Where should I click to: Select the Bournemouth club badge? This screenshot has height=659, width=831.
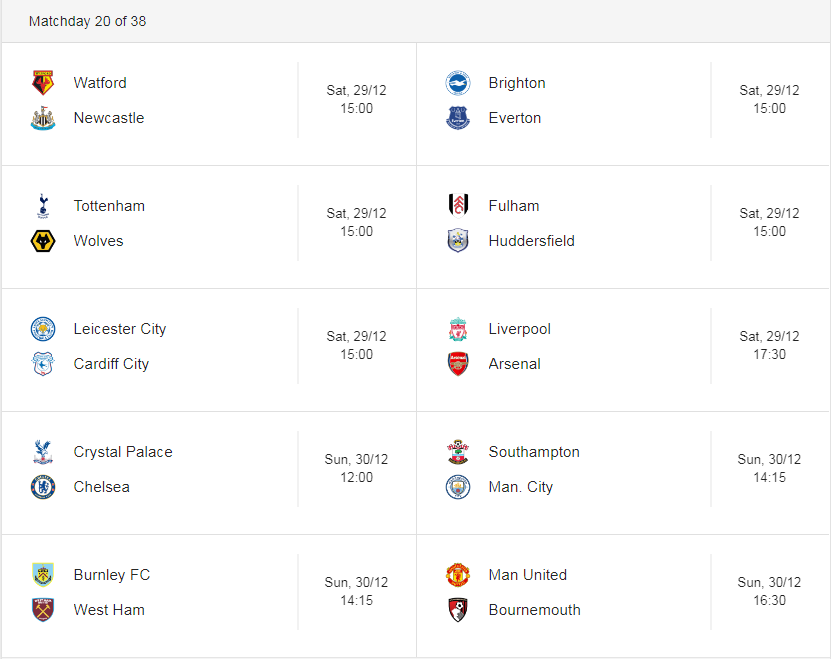pyautogui.click(x=458, y=610)
